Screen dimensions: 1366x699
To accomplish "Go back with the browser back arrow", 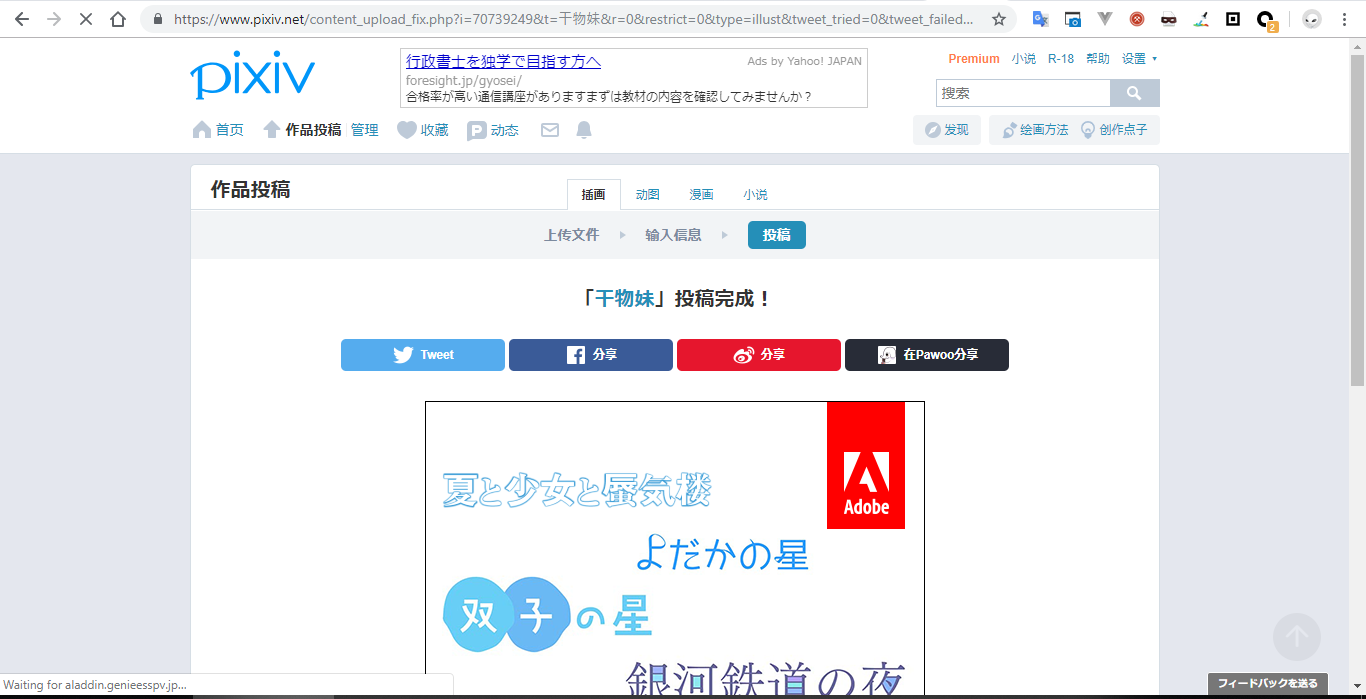I will click(22, 19).
